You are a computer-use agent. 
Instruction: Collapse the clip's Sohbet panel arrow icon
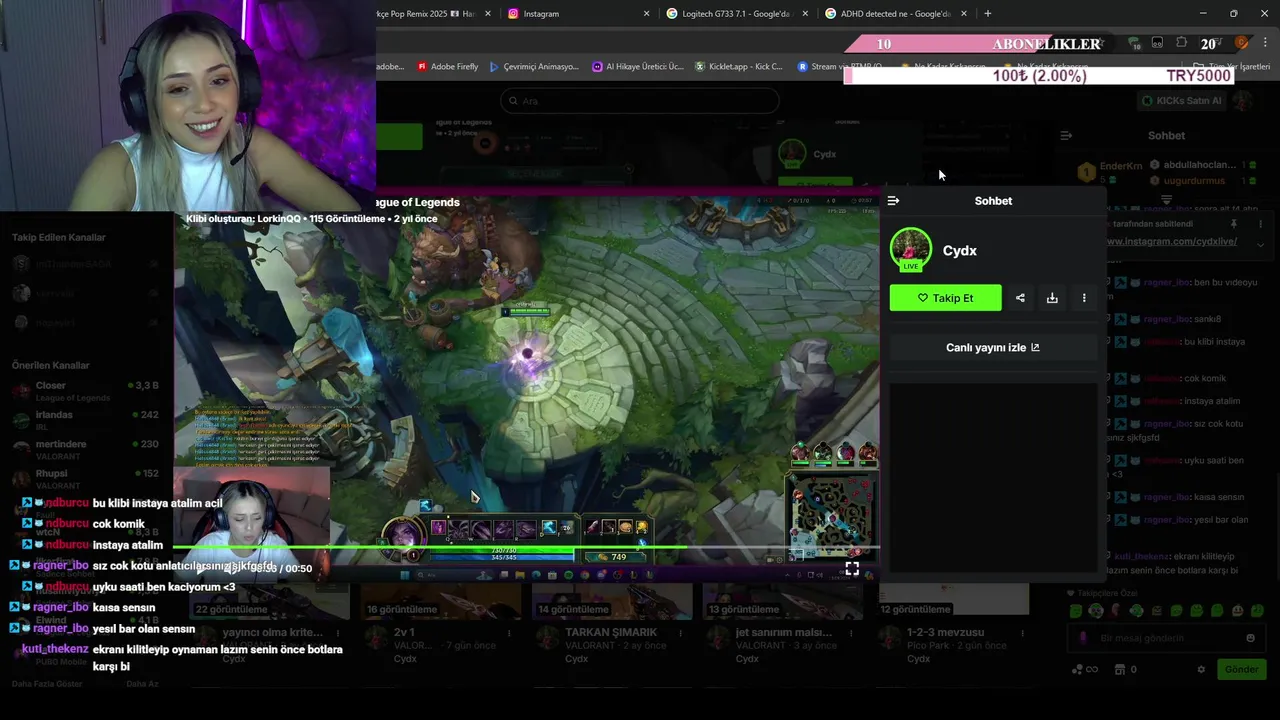click(x=893, y=201)
